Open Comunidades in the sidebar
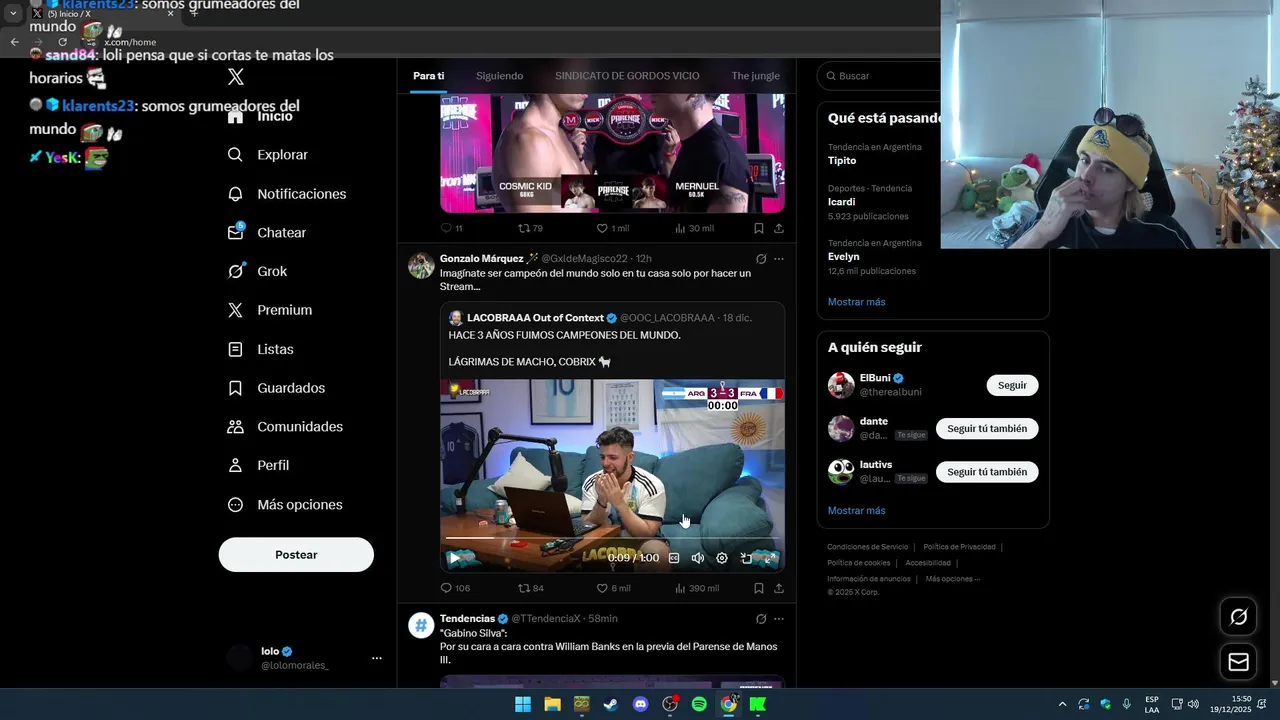Image resolution: width=1280 pixels, height=720 pixels. pyautogui.click(x=285, y=427)
